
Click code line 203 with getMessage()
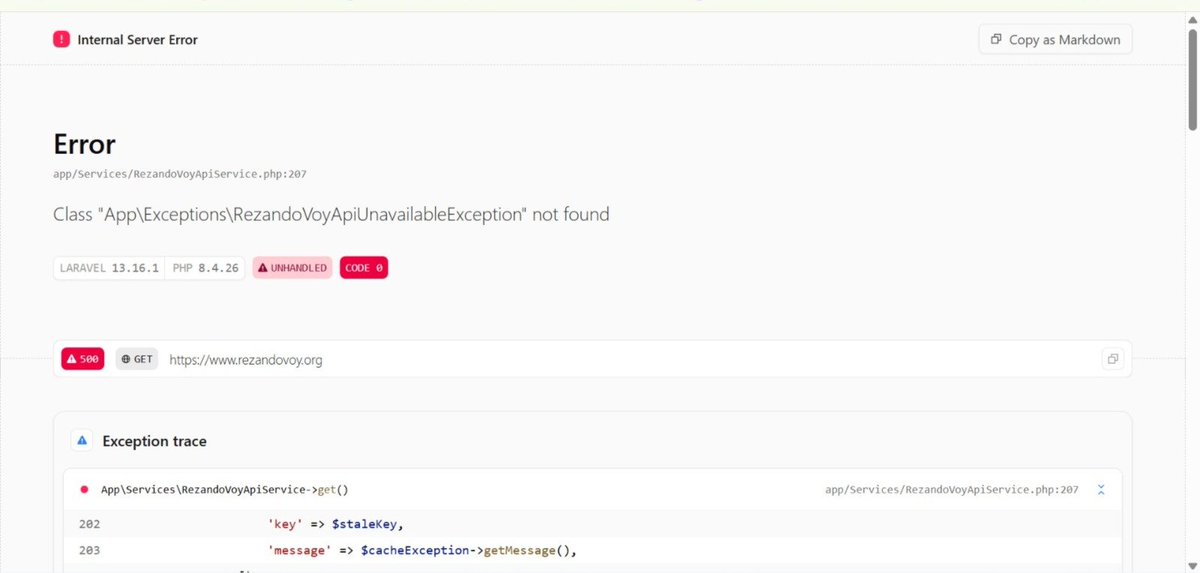pos(592,550)
